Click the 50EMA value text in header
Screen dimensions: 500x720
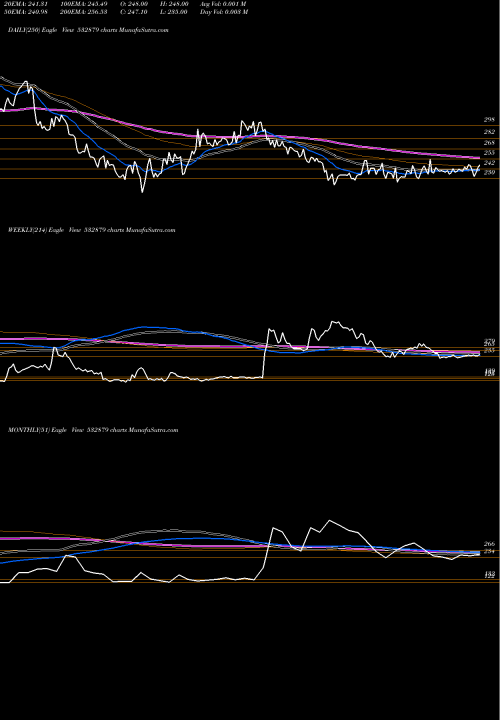24,12
